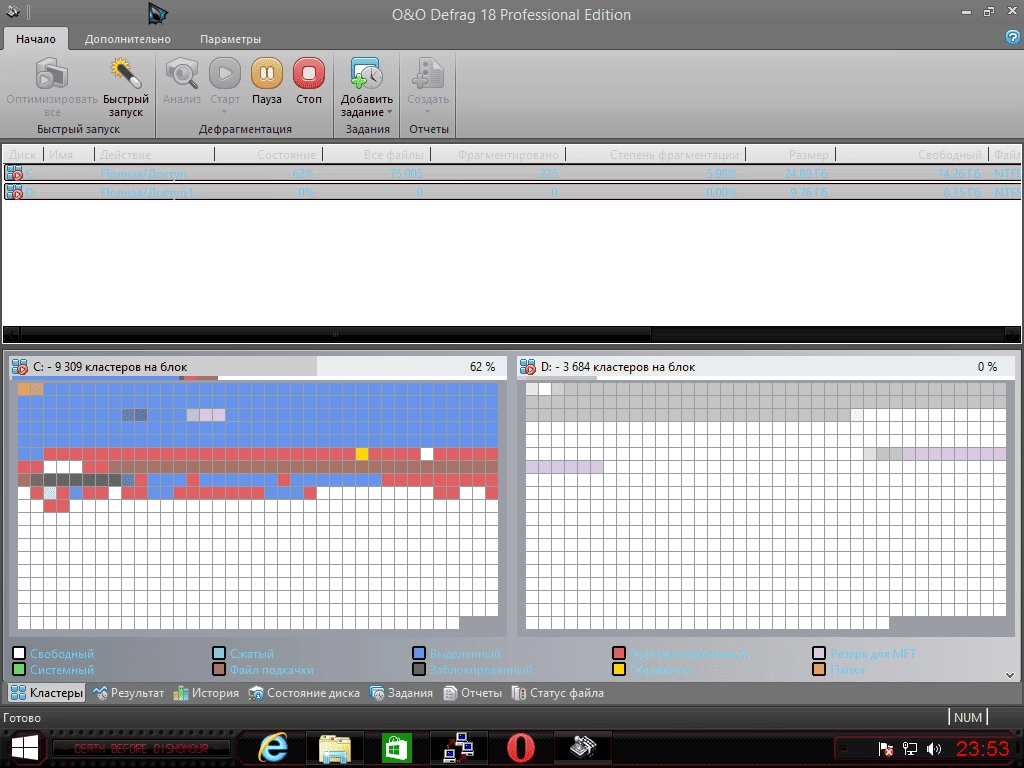
Task: Click the Папка orange legend swatch
Action: pyautogui.click(x=819, y=669)
